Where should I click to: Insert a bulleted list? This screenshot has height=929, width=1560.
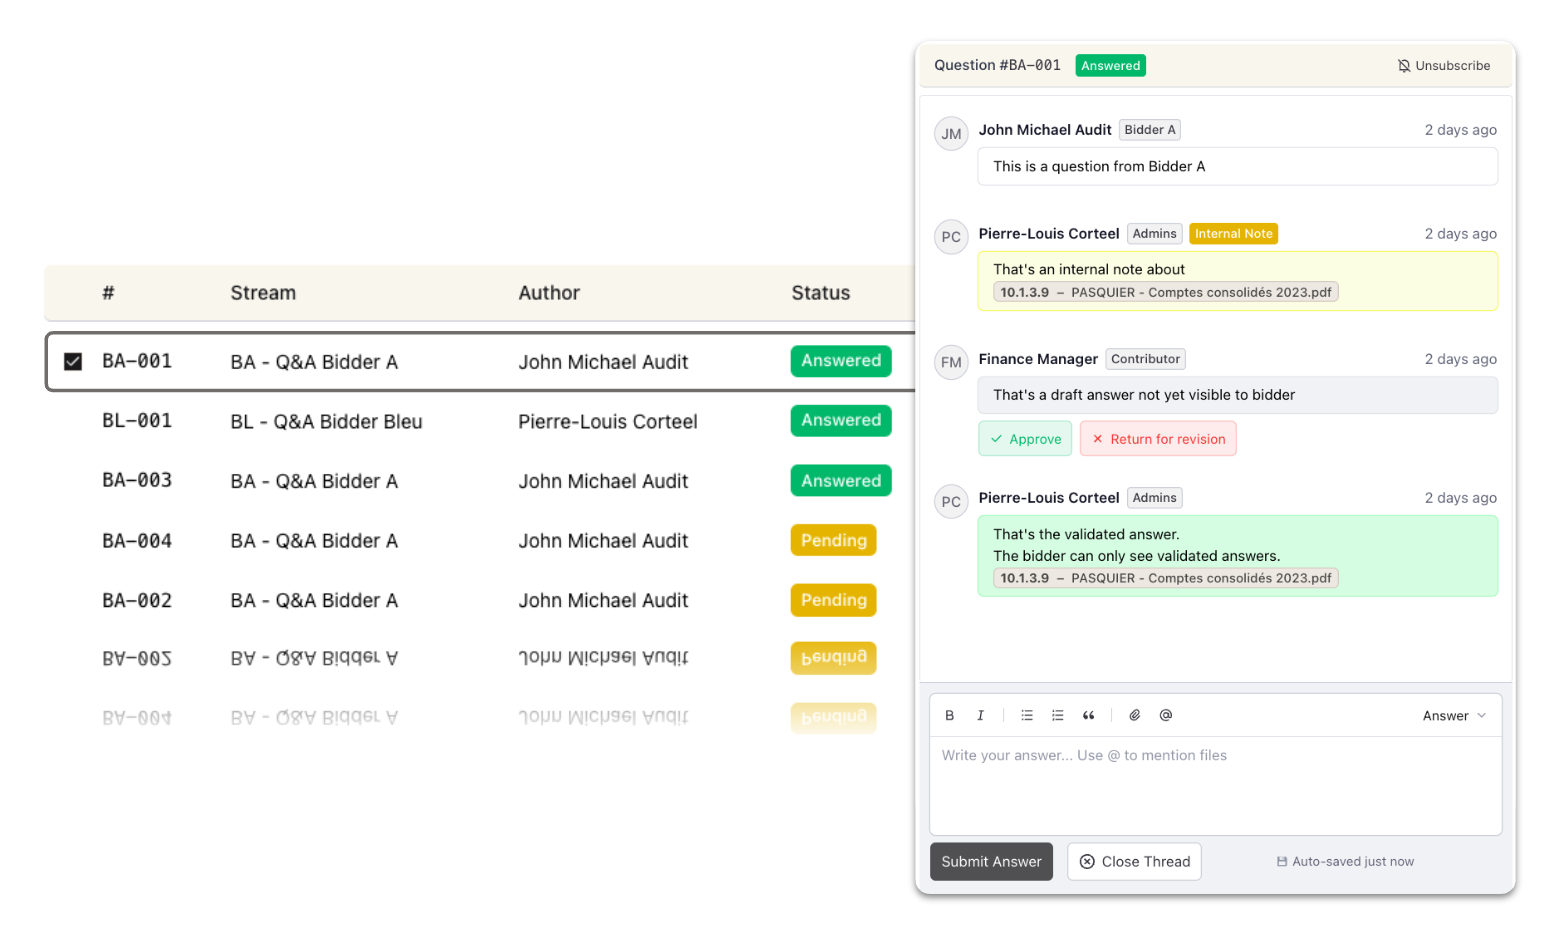(x=1026, y=715)
